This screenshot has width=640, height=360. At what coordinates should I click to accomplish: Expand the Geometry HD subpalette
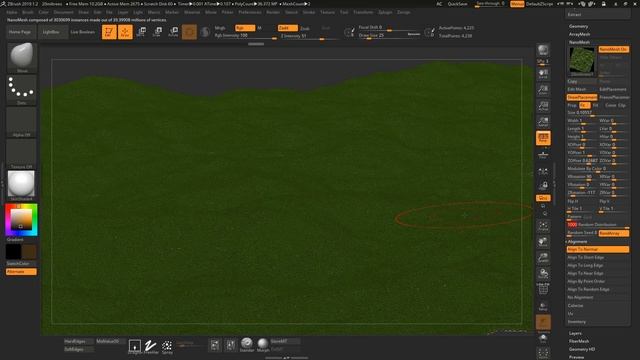[582, 349]
